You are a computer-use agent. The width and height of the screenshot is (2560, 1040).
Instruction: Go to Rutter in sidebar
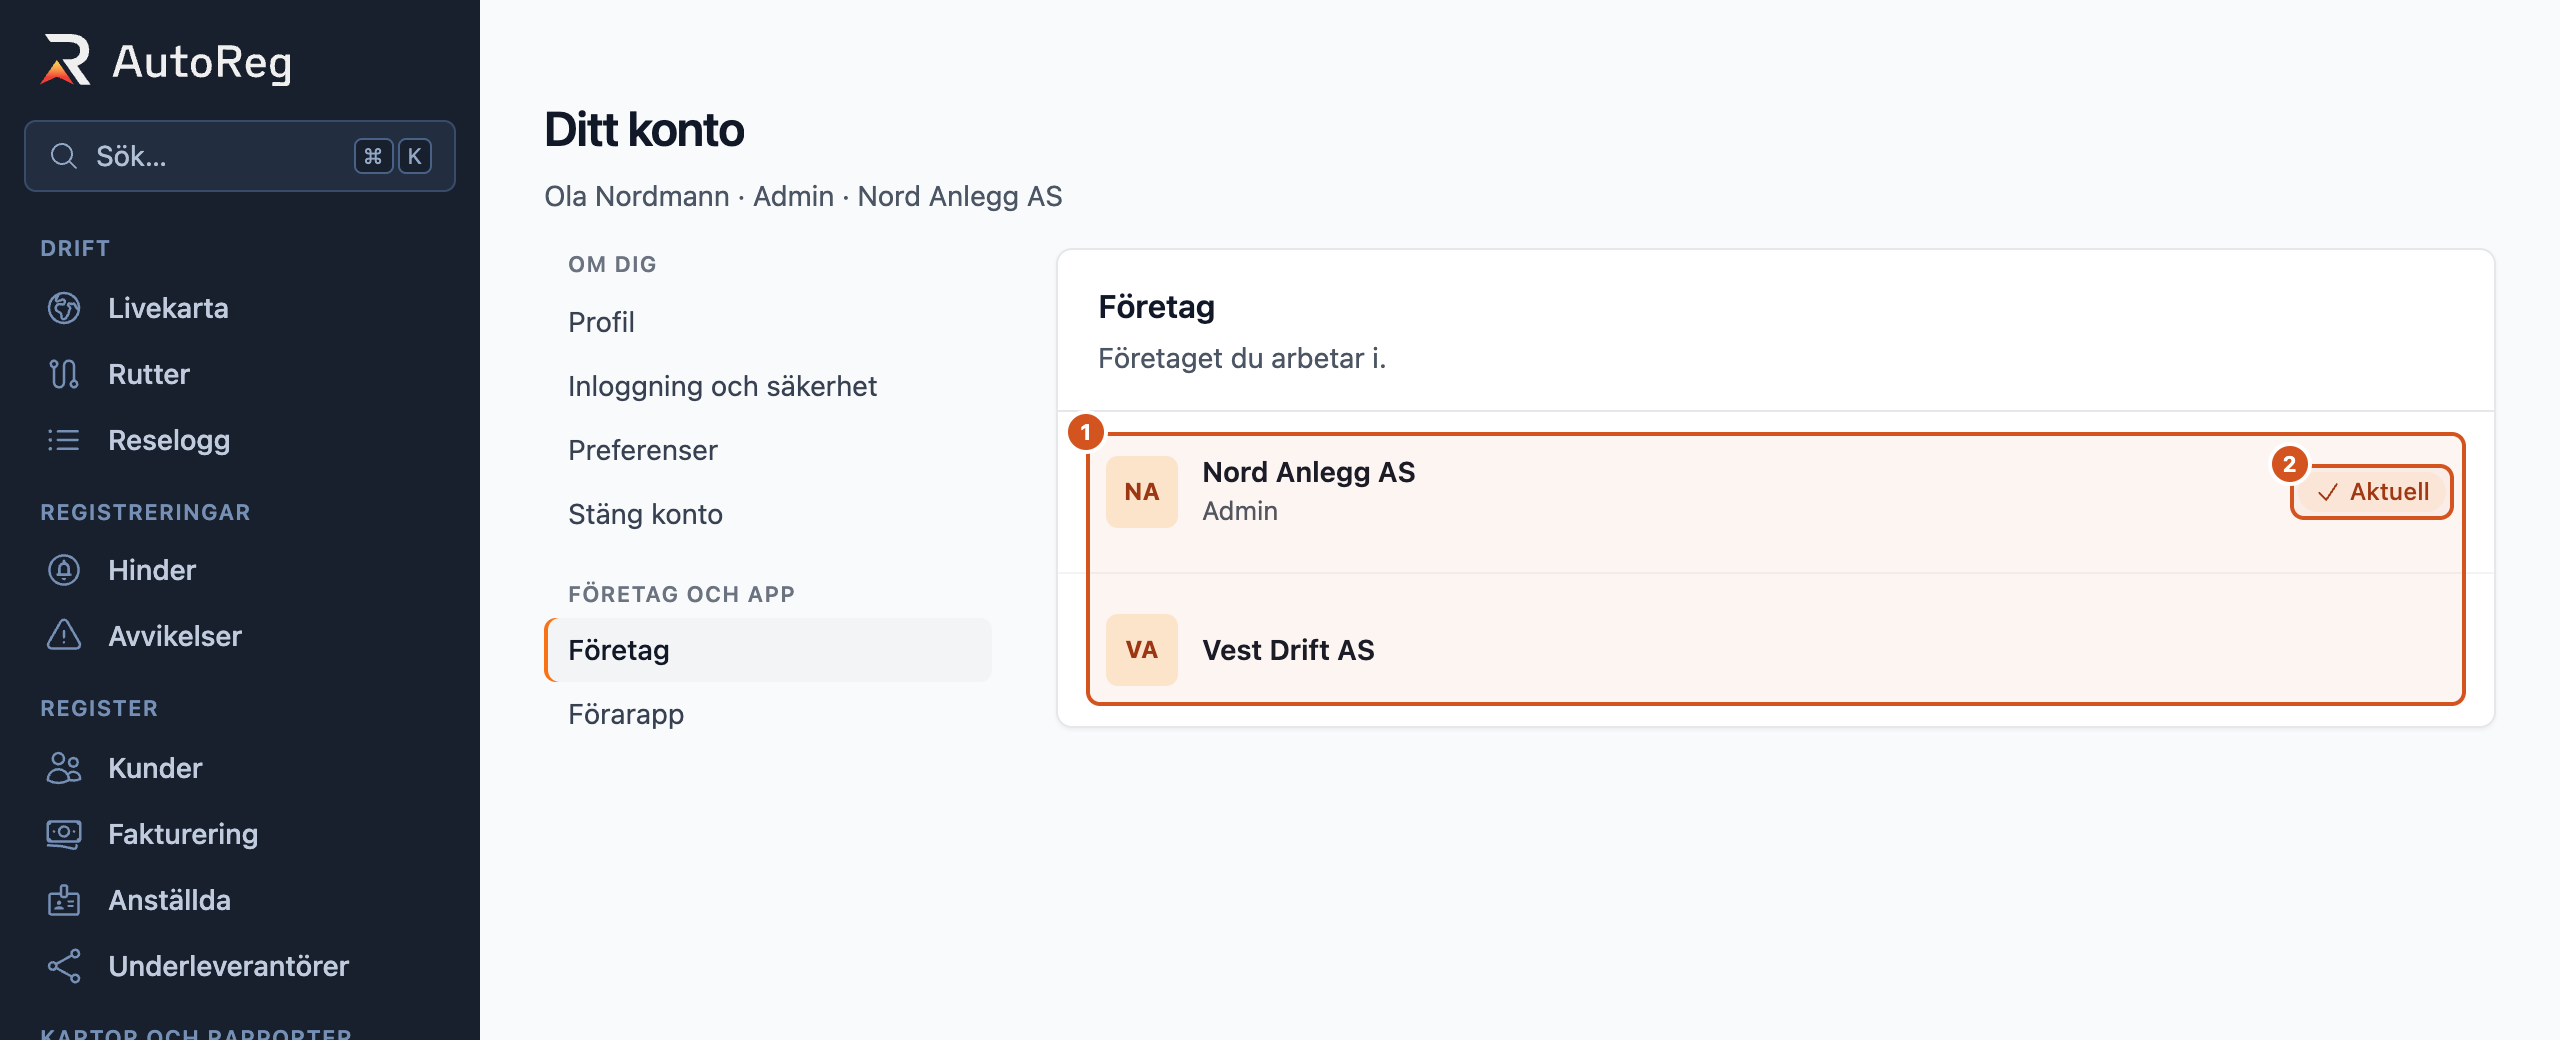click(240, 374)
